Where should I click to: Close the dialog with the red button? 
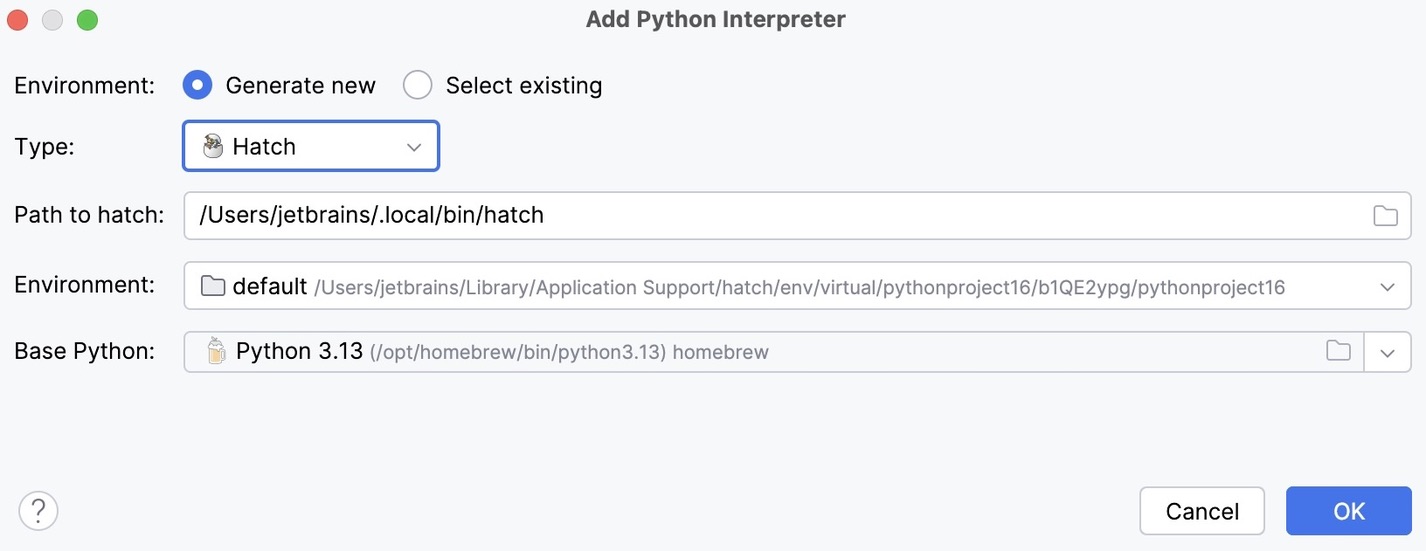click(17, 19)
